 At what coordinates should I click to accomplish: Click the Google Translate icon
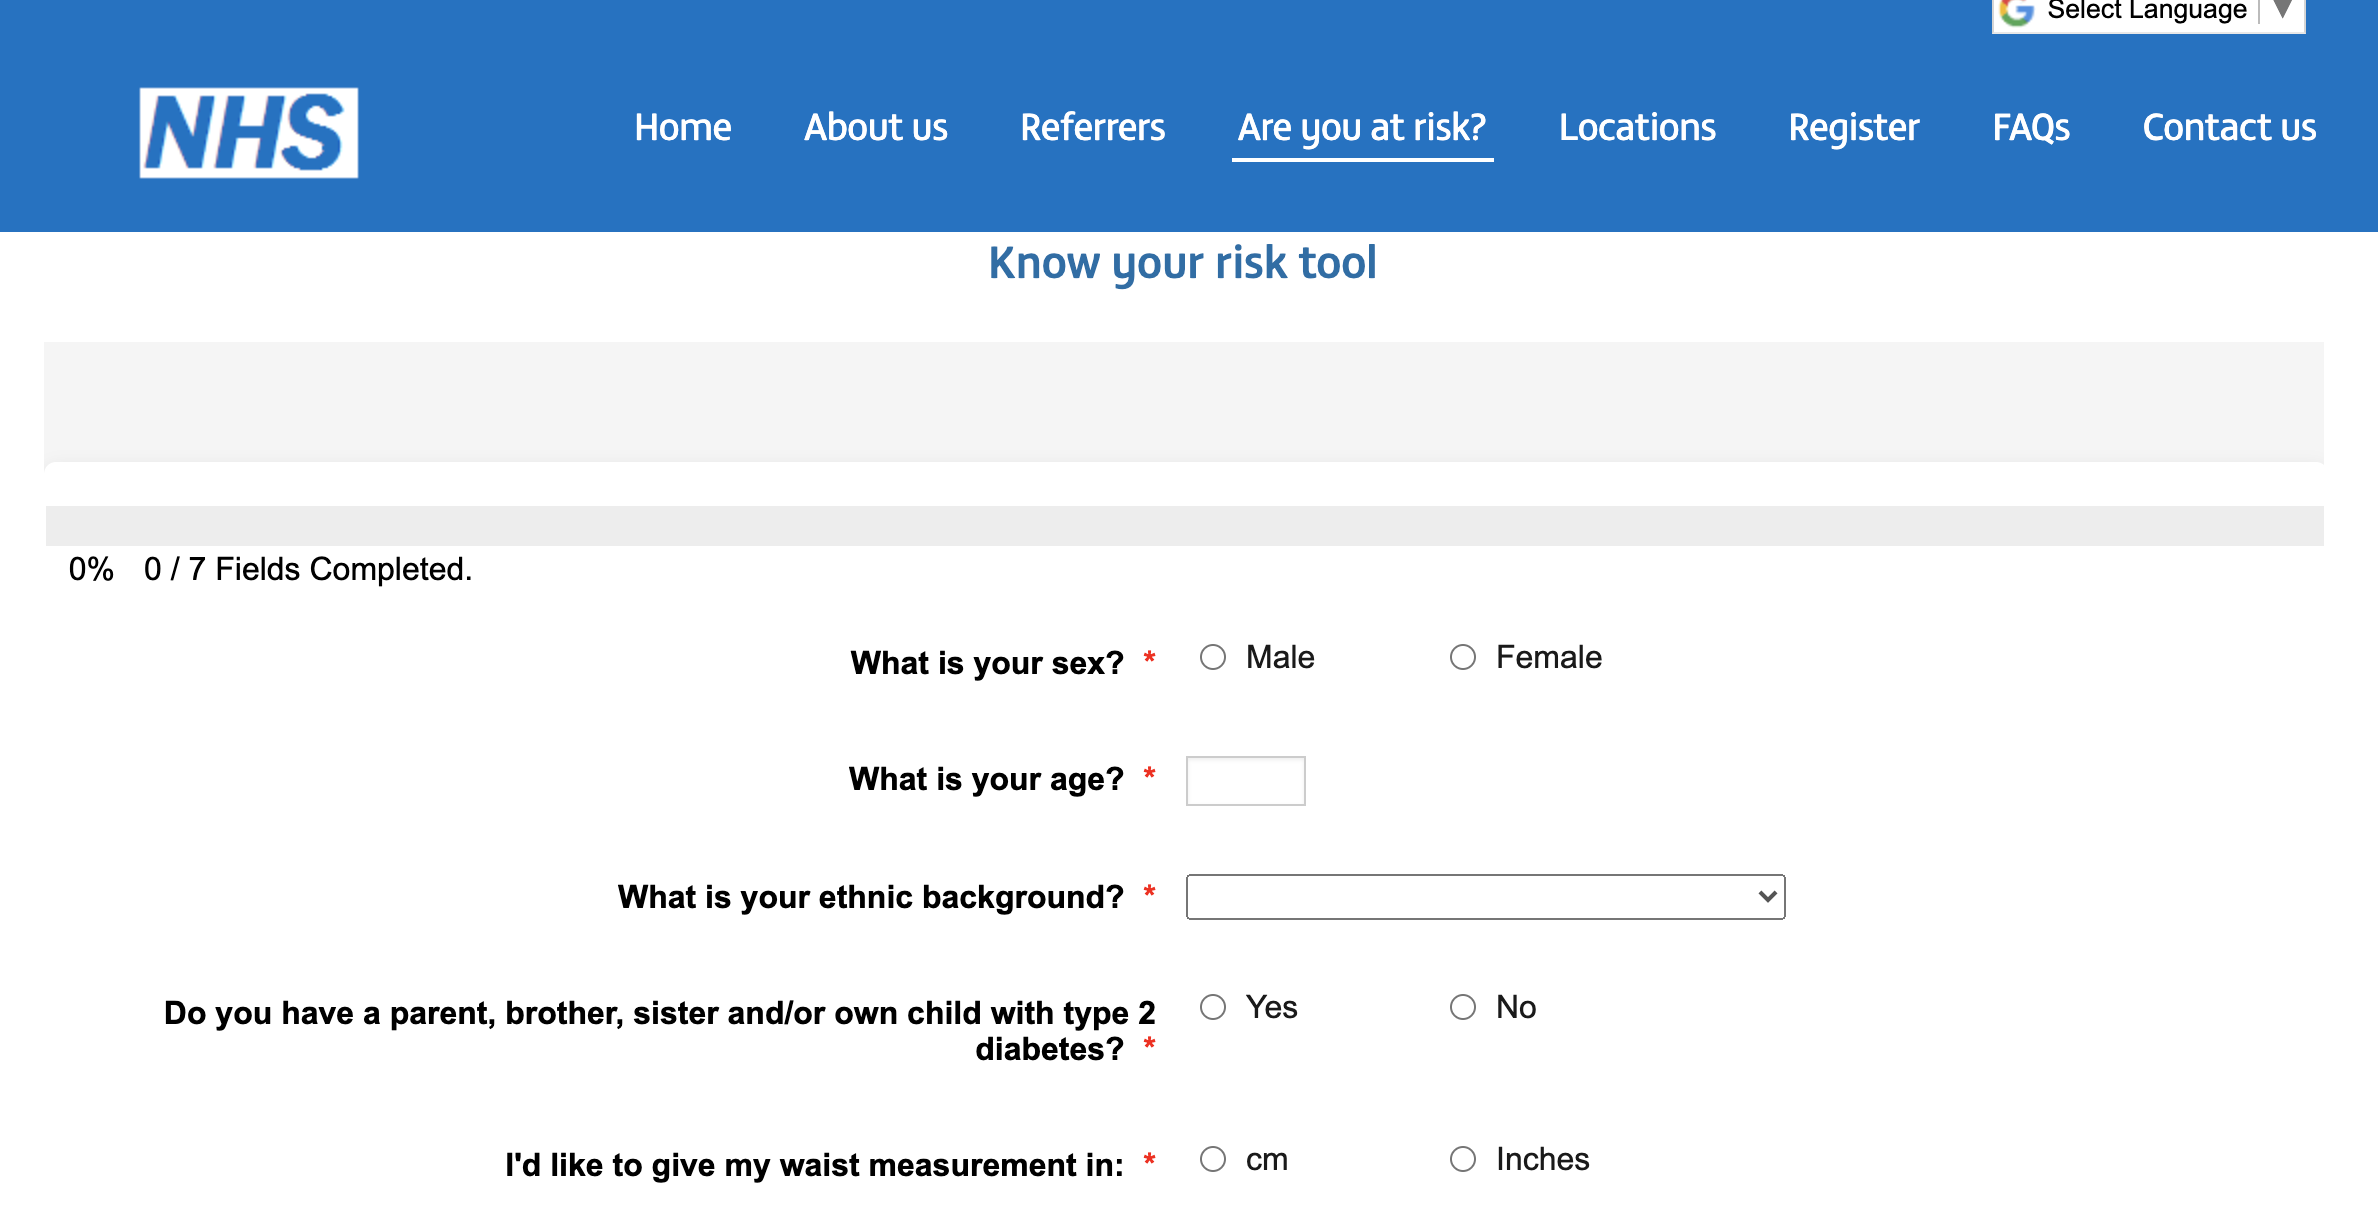click(x=2015, y=10)
